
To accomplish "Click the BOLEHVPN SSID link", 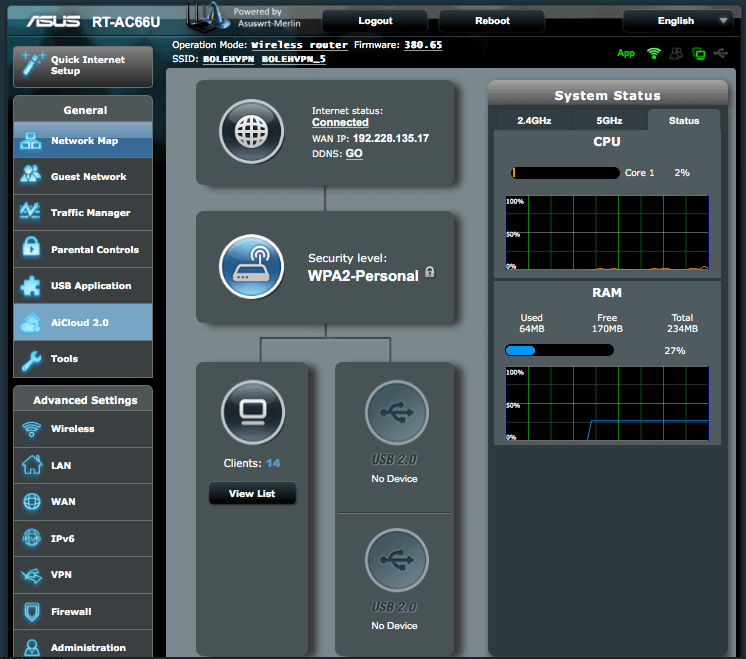I will 228,59.
